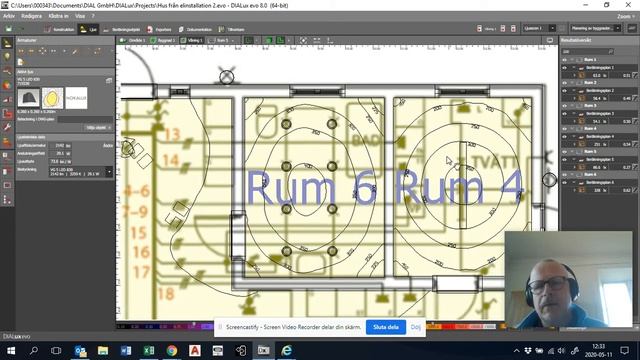Open the Bestyckning lamp dropdown
Image resolution: width=640 pixels, height=360 pixels.
click(x=109, y=172)
